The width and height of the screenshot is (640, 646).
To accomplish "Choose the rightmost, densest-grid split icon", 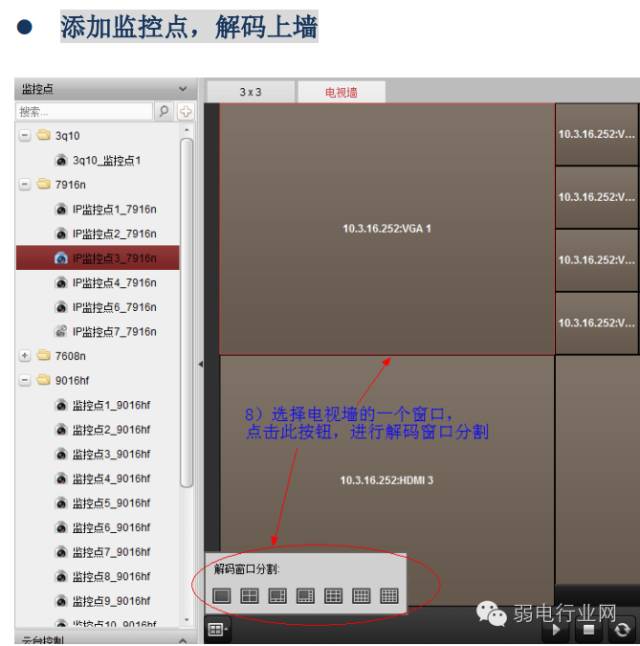I will point(389,596).
